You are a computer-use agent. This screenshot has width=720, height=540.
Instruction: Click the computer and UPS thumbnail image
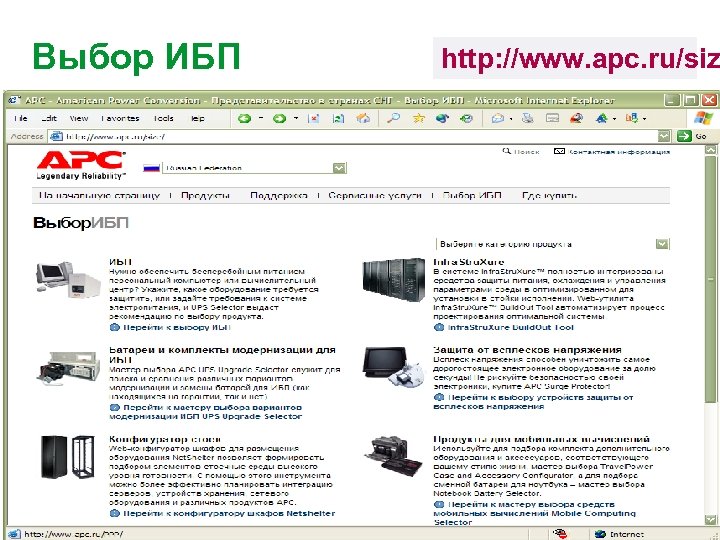68,280
